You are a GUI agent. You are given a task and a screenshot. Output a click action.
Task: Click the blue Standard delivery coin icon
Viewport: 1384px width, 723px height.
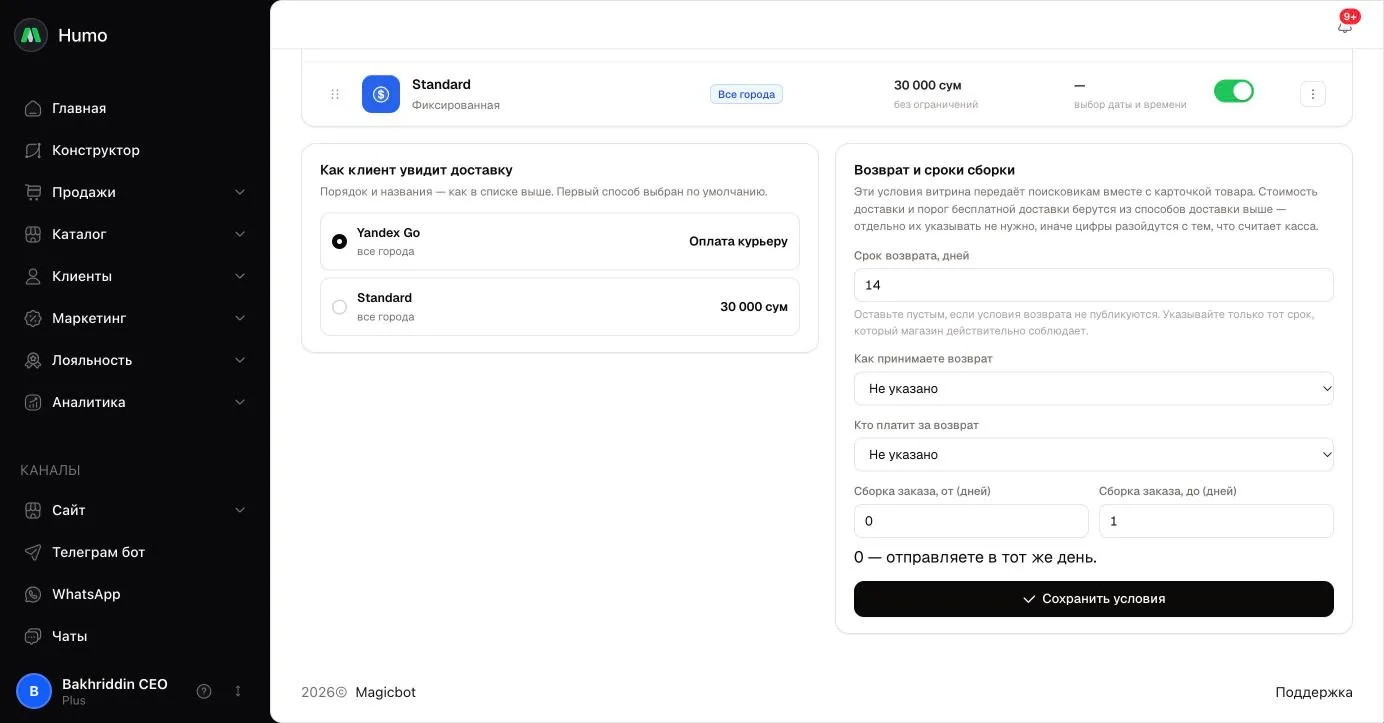click(x=381, y=94)
